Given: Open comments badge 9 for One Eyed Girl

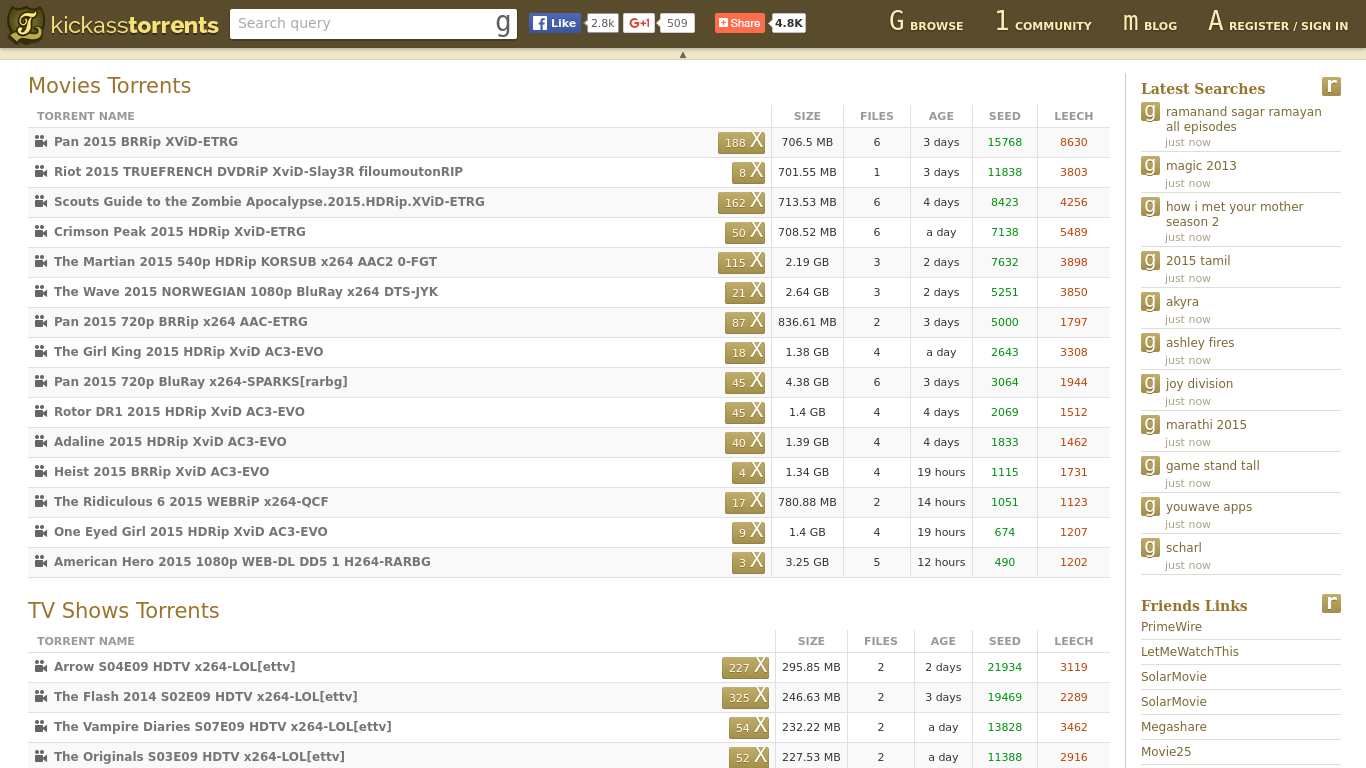Looking at the screenshot, I should click(748, 532).
